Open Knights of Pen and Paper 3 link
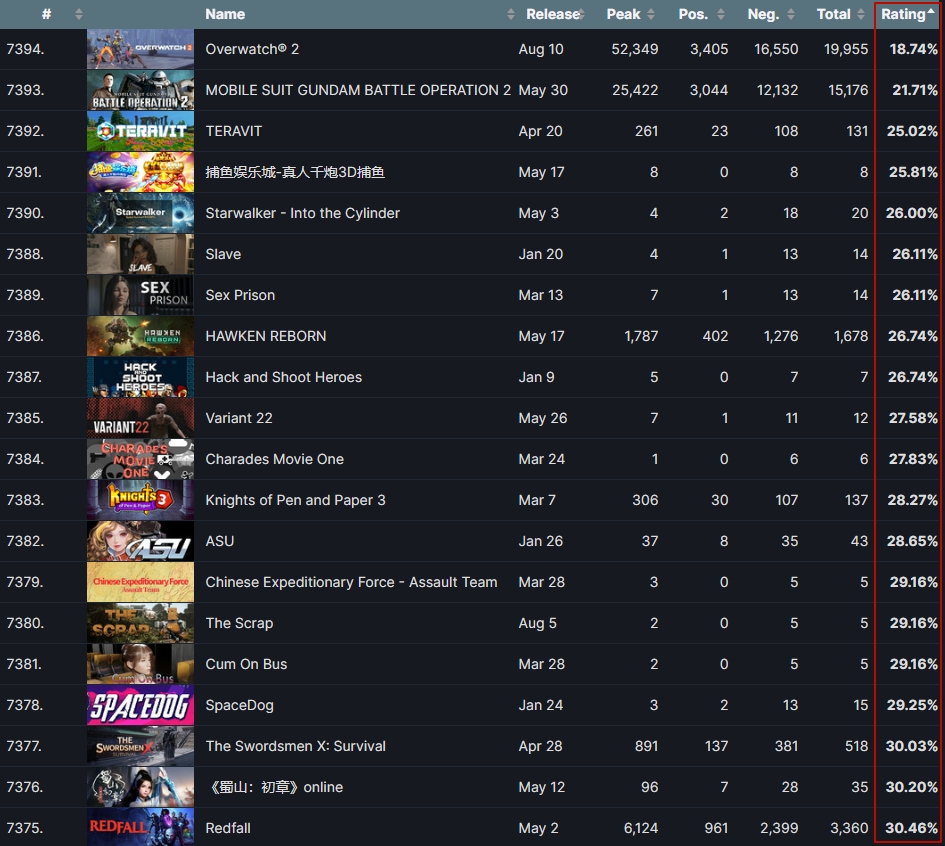The height and width of the screenshot is (846, 945). 295,500
